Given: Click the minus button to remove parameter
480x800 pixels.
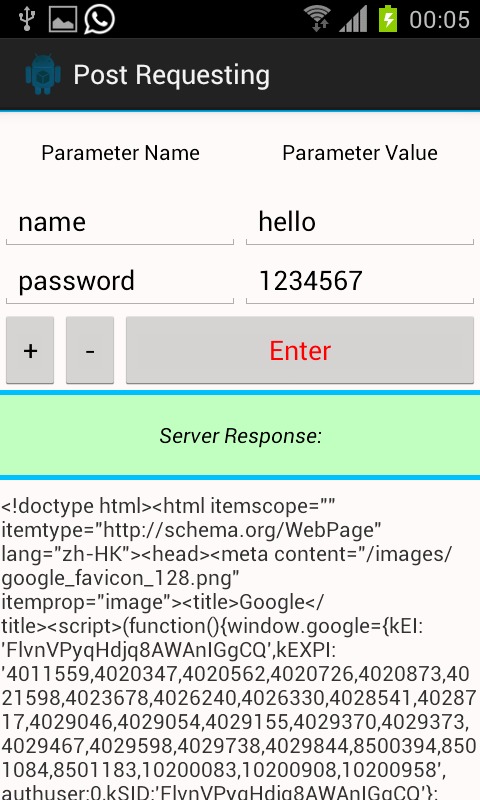Looking at the screenshot, I should pos(90,350).
